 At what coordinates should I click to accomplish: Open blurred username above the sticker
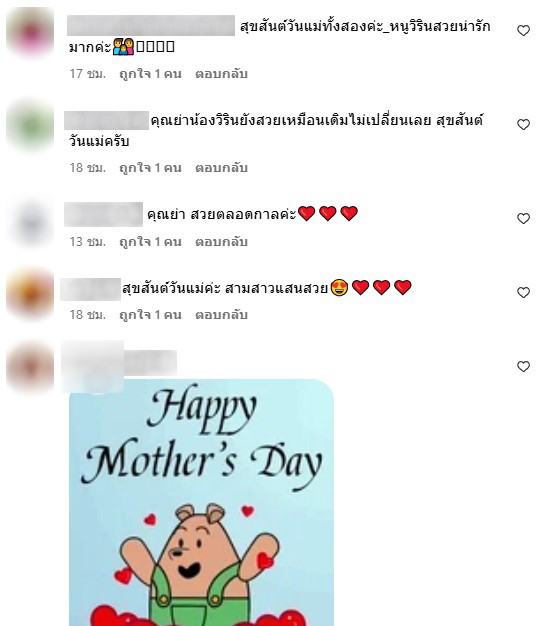[x=119, y=363]
